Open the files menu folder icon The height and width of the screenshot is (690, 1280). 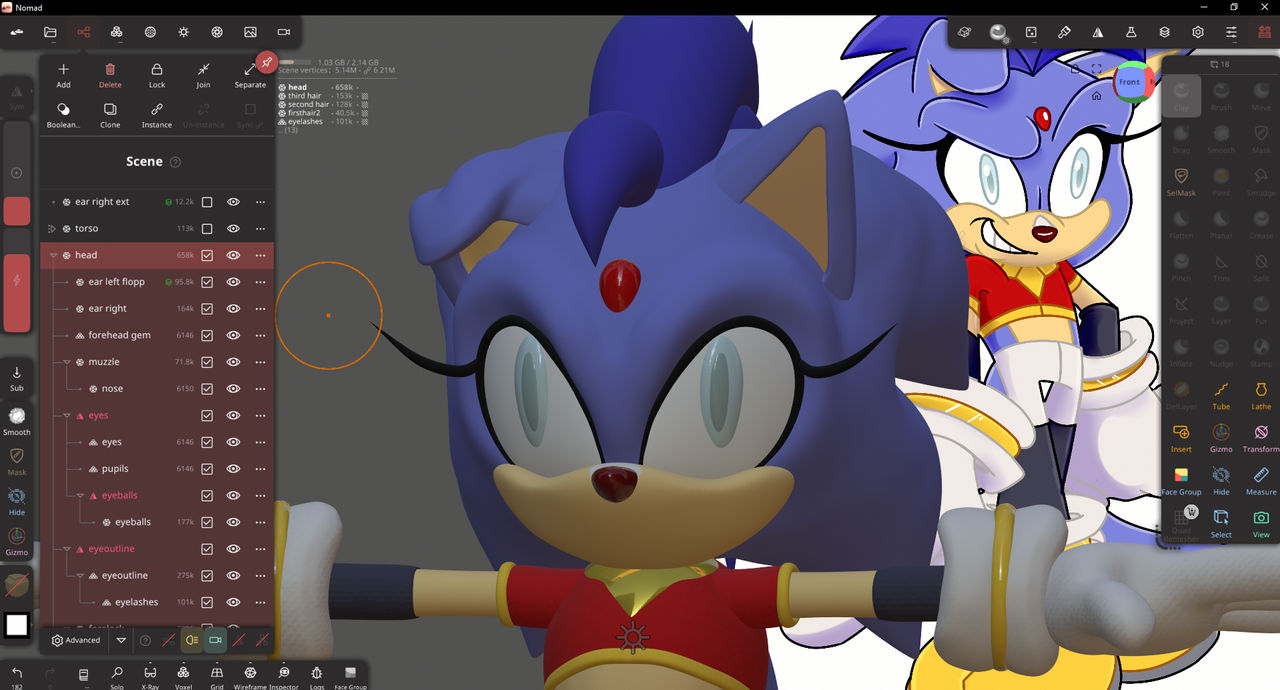point(50,32)
